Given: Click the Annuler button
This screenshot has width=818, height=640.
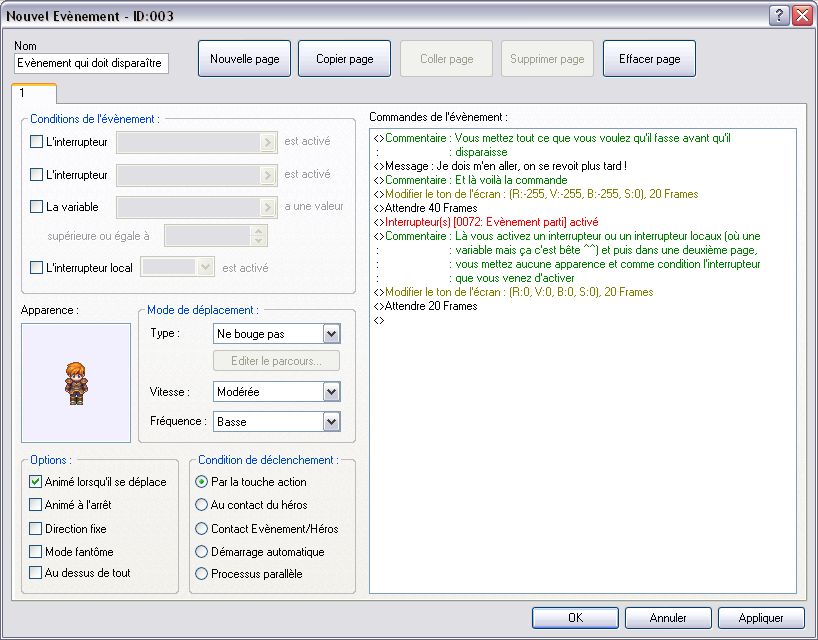Looking at the screenshot, I should (x=668, y=618).
